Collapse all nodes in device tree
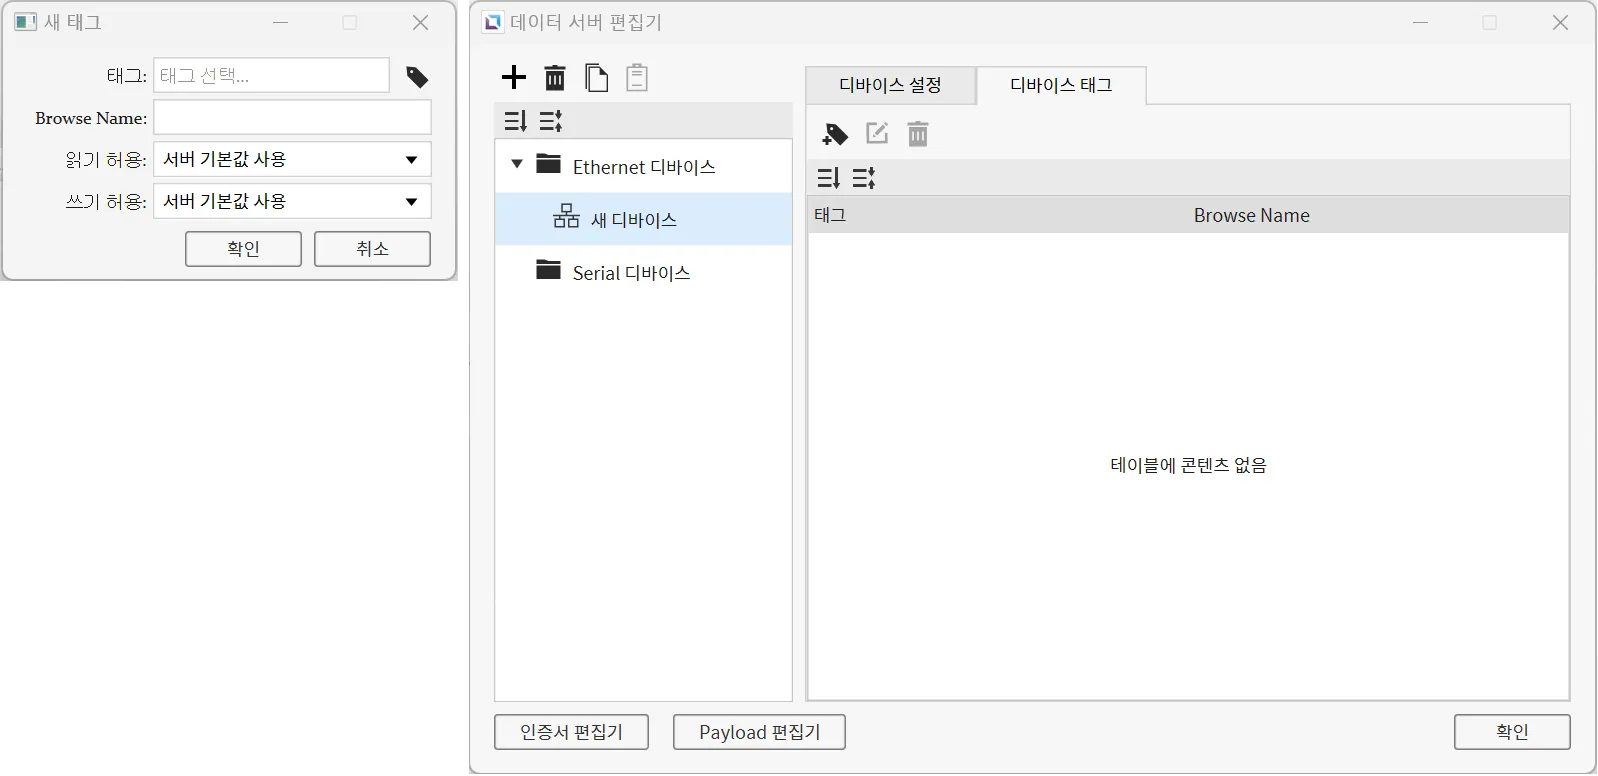1598x776 pixels. 551,121
